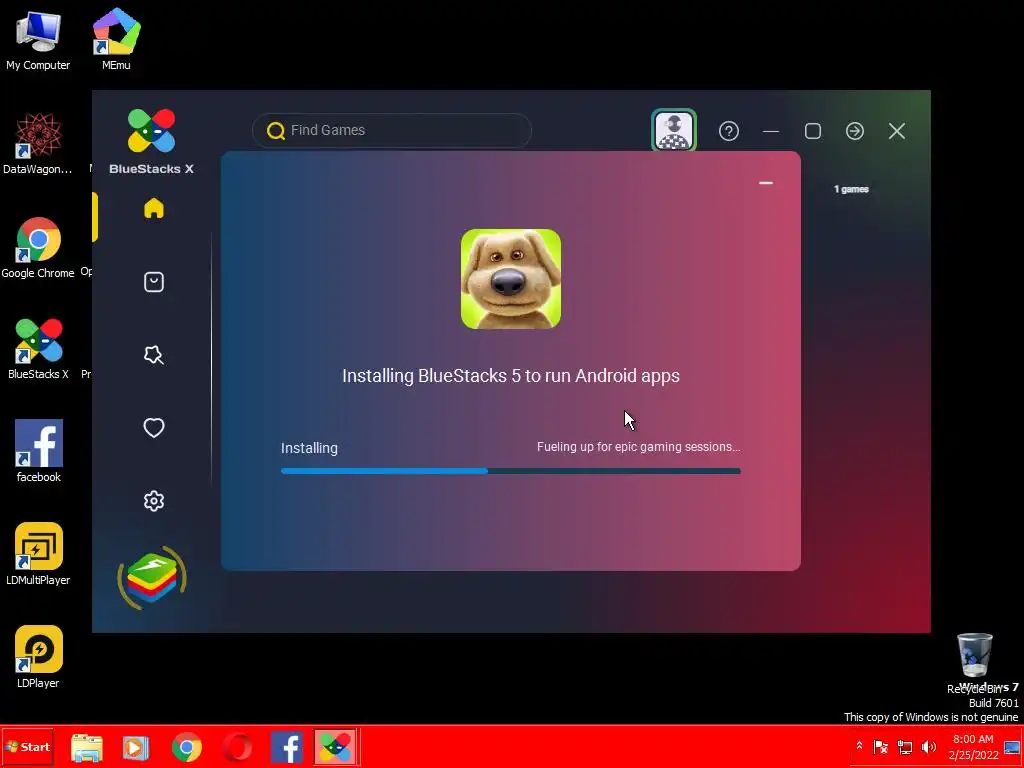Click the taskbar clock showing 8:00 AM
Image resolution: width=1024 pixels, height=768 pixels.
tap(973, 747)
